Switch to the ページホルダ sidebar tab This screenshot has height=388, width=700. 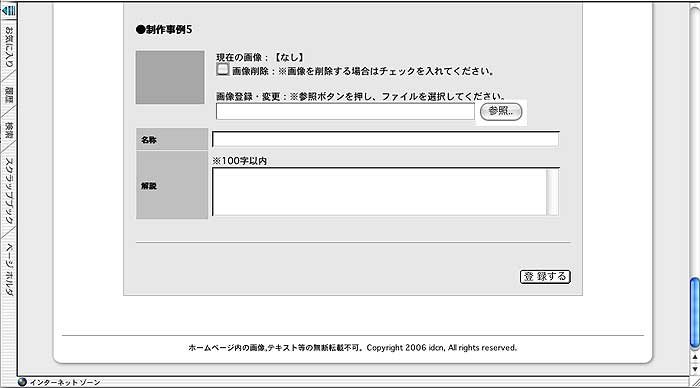[8, 269]
